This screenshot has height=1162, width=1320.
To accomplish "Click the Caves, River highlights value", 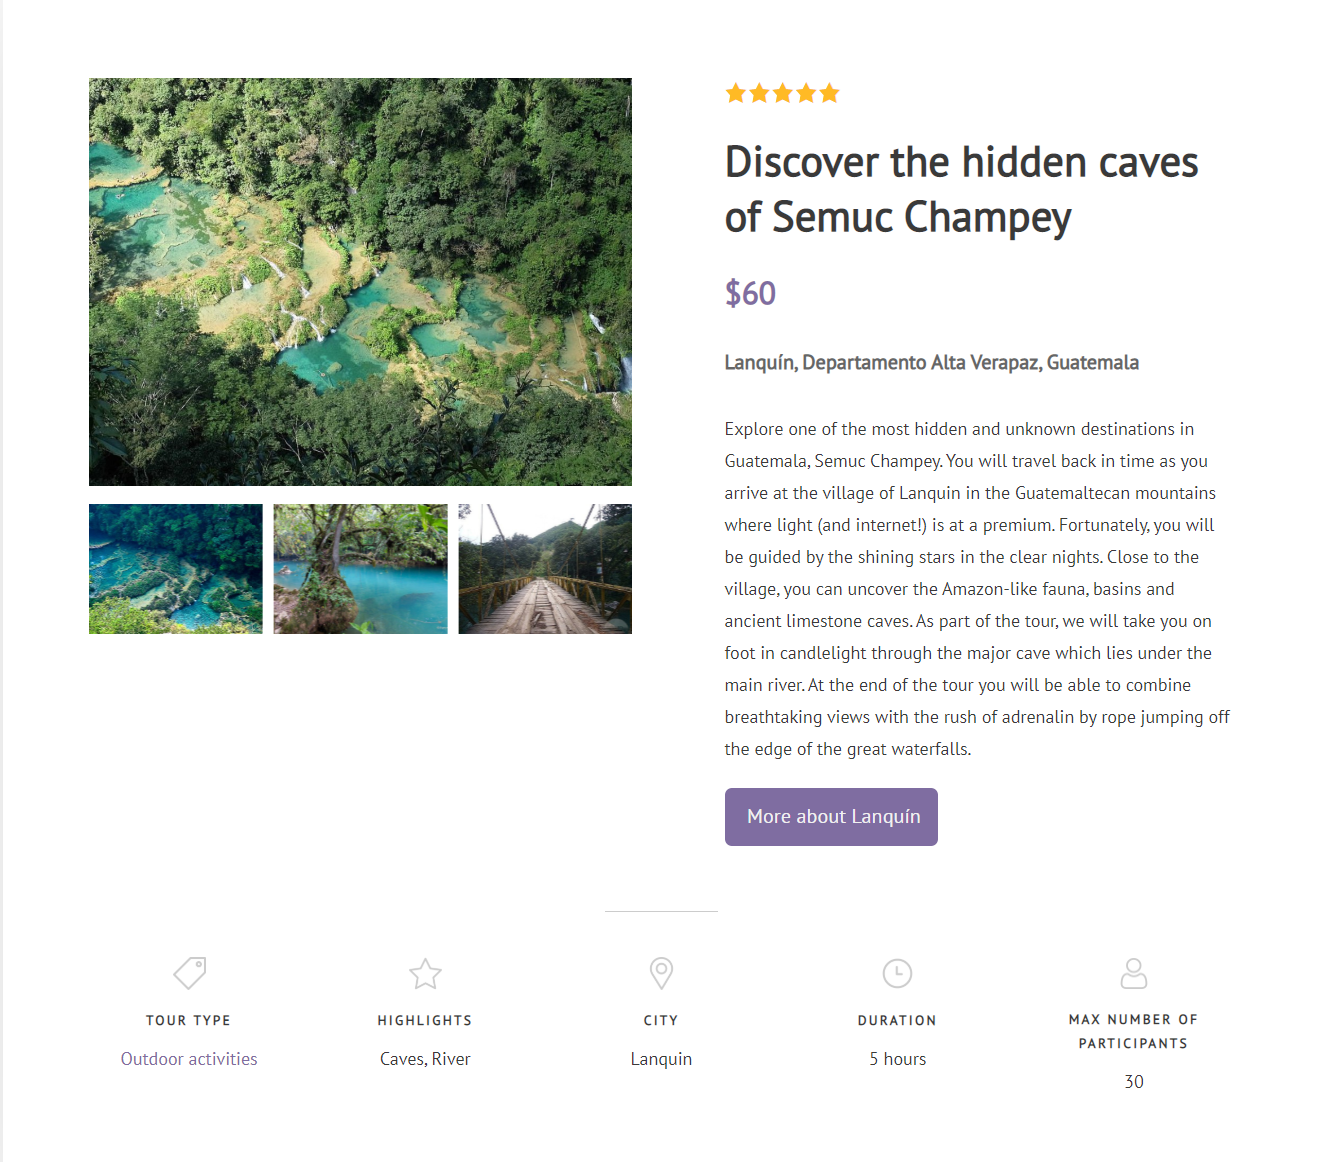I will coord(425,1059).
